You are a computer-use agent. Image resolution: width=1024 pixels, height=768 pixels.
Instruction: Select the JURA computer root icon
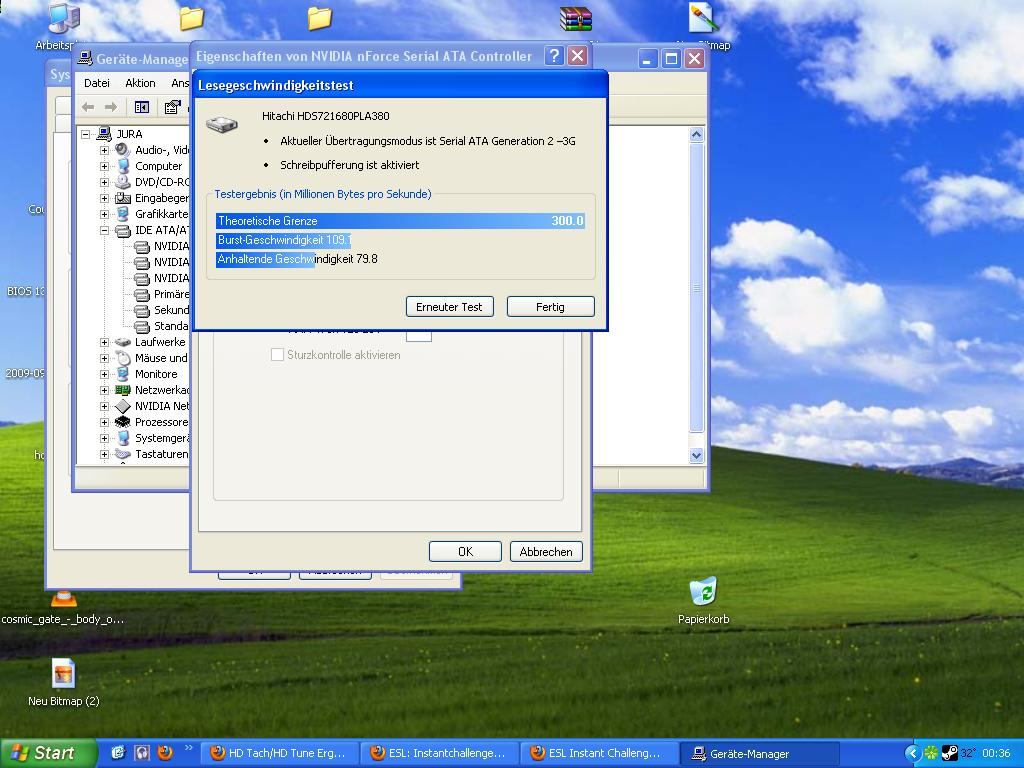[x=104, y=134]
